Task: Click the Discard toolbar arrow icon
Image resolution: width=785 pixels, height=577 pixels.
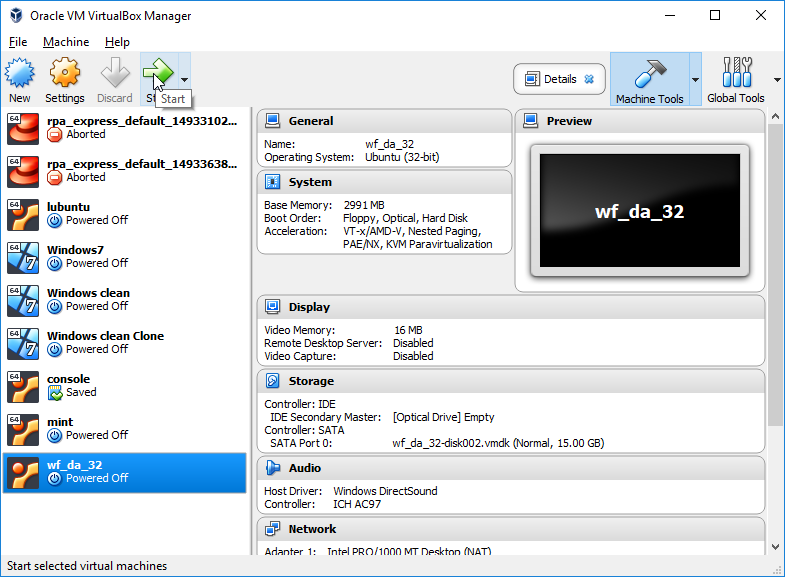Action: point(115,73)
